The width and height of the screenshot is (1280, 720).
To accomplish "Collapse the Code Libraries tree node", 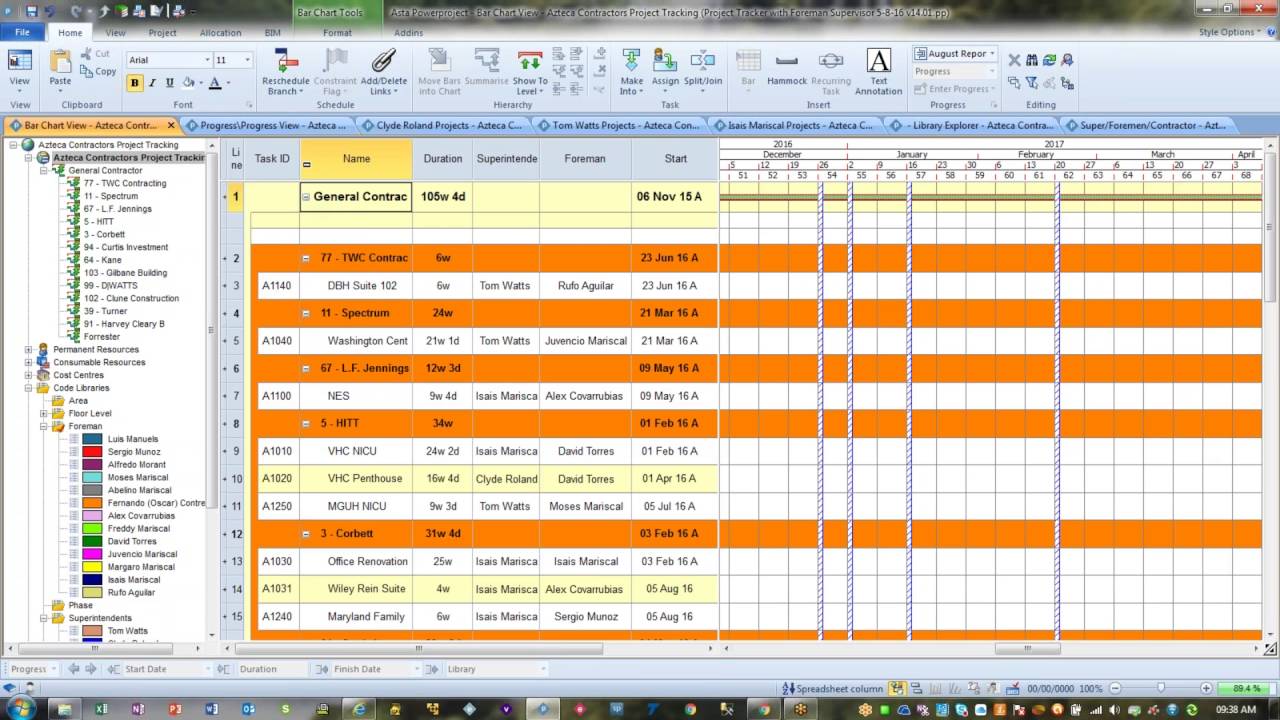I will (x=29, y=388).
